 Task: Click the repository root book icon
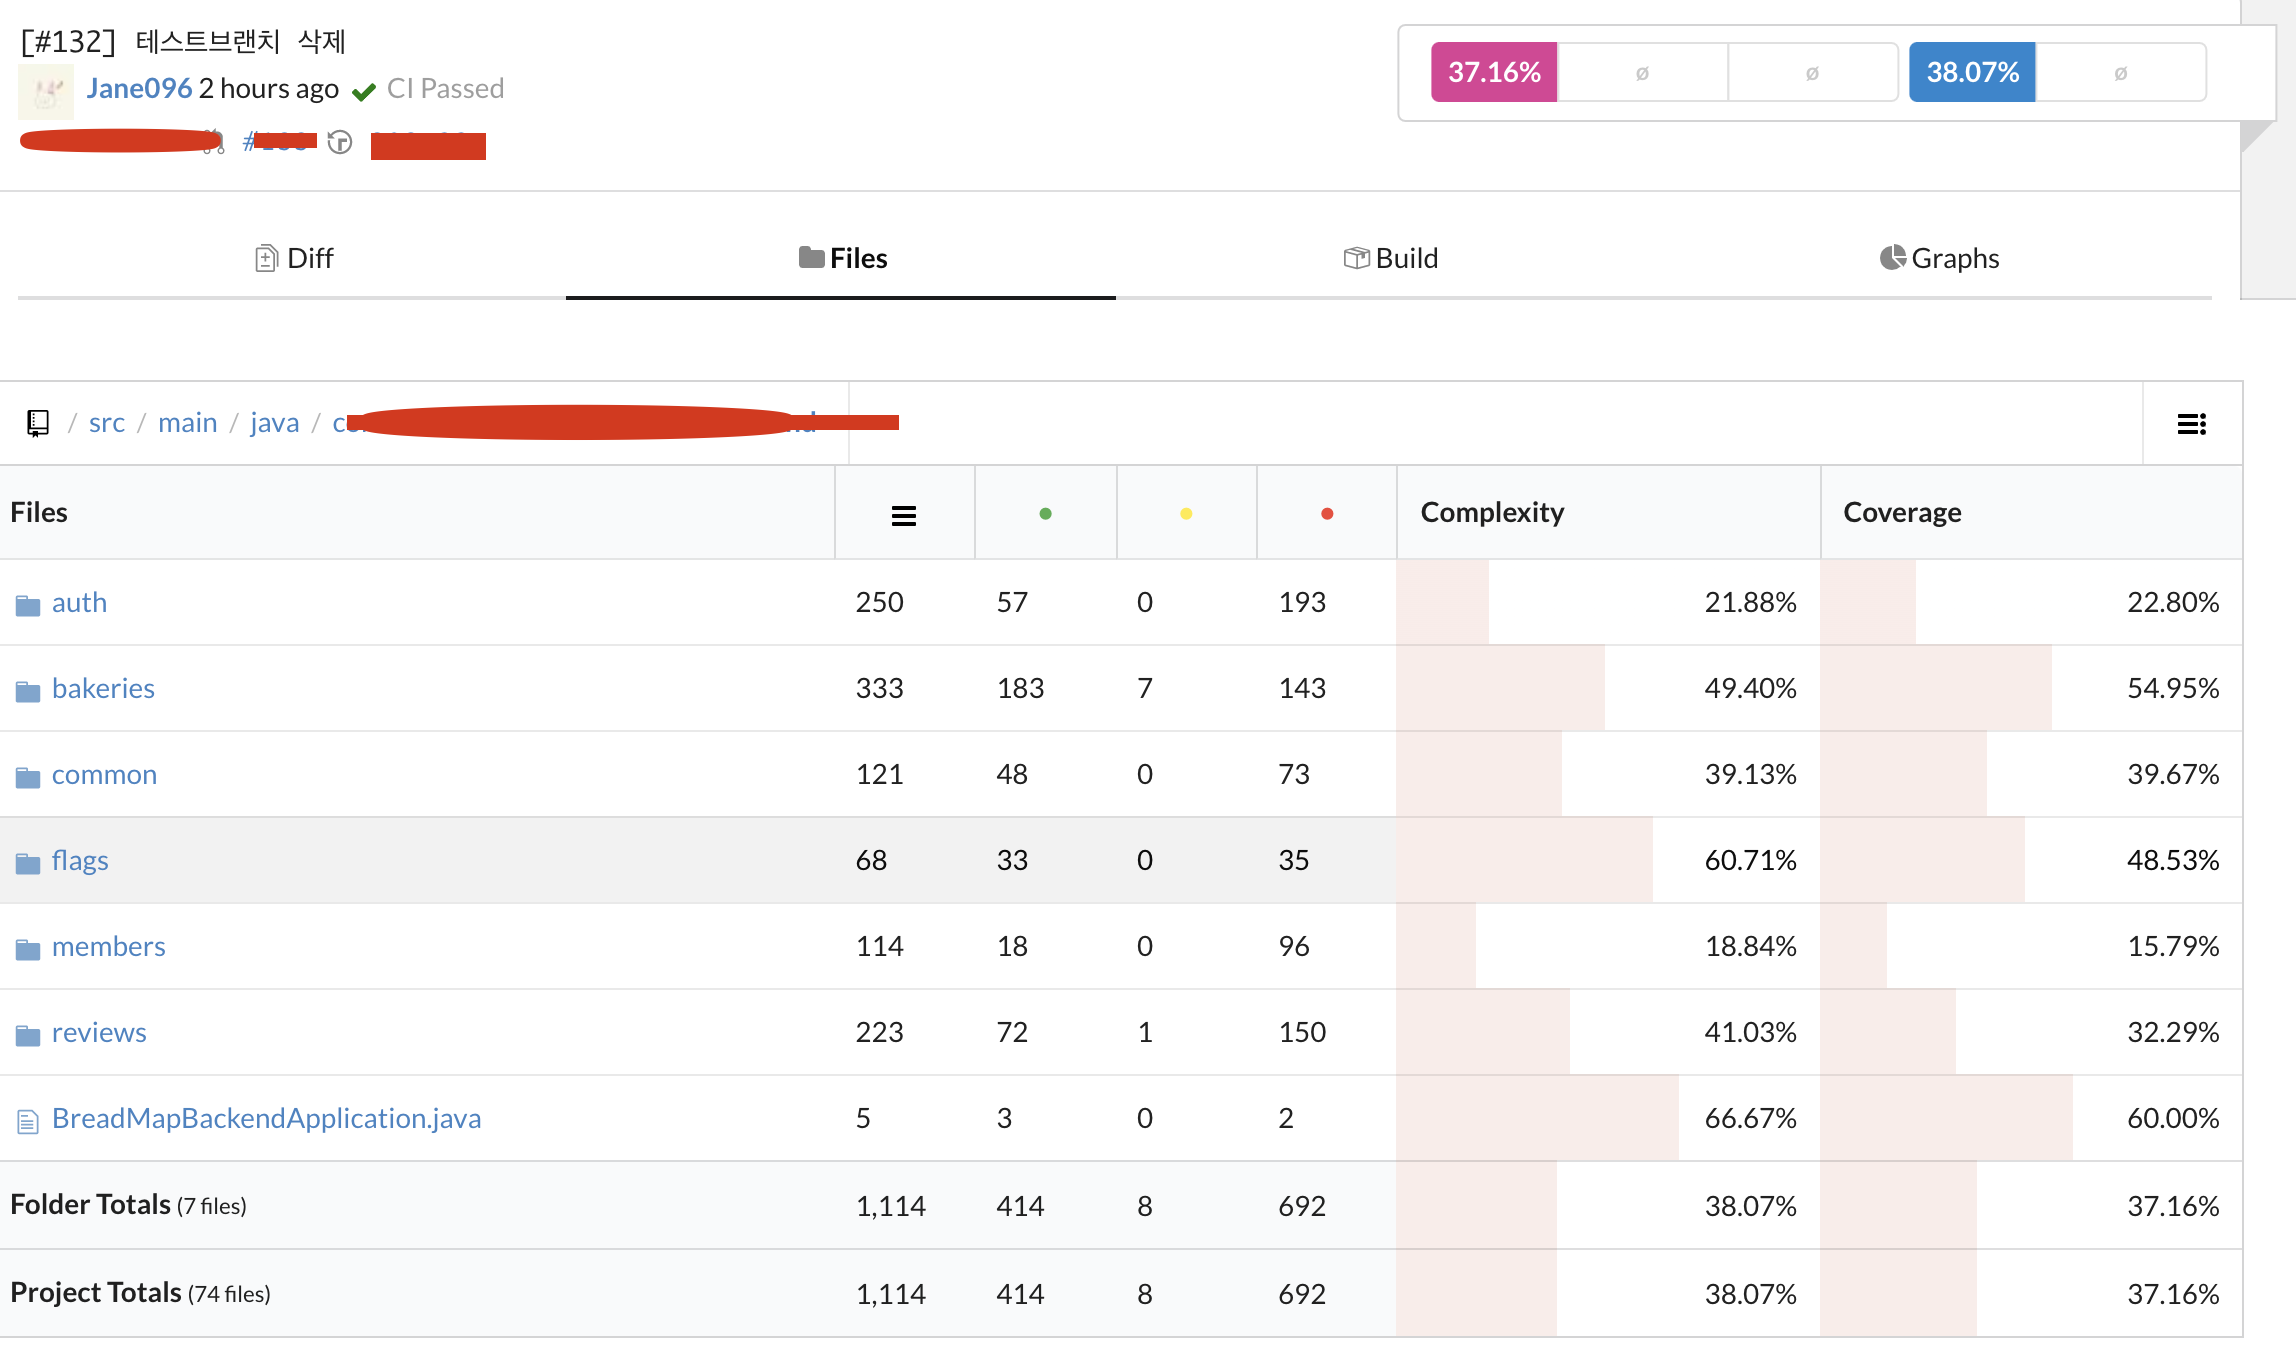[x=38, y=423]
